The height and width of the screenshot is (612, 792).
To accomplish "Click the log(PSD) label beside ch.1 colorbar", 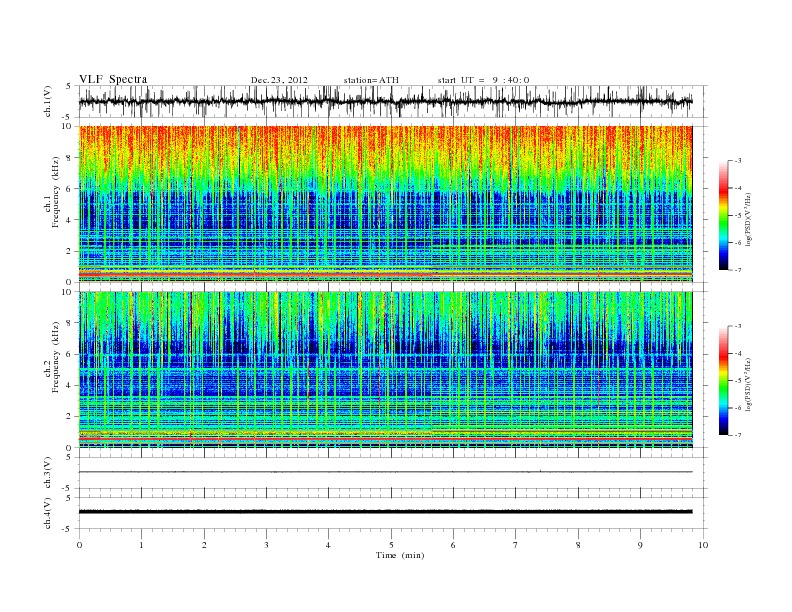I will [x=749, y=220].
